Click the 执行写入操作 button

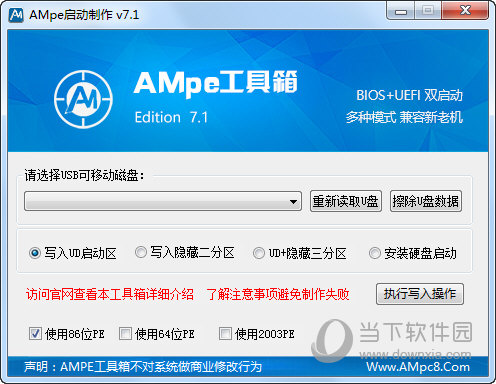420,294
